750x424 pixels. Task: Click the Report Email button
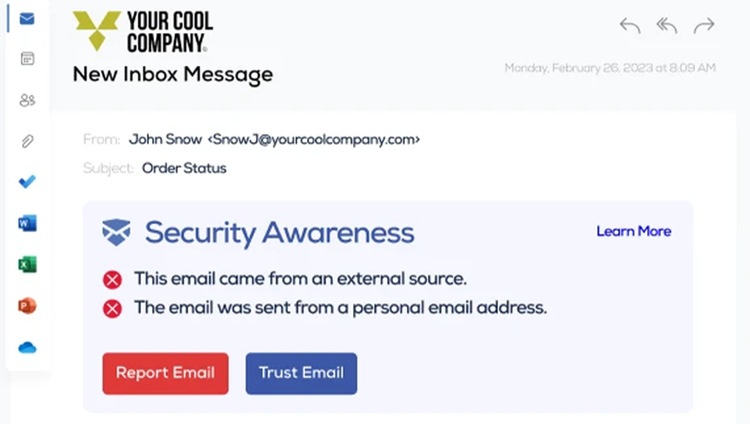pos(165,373)
